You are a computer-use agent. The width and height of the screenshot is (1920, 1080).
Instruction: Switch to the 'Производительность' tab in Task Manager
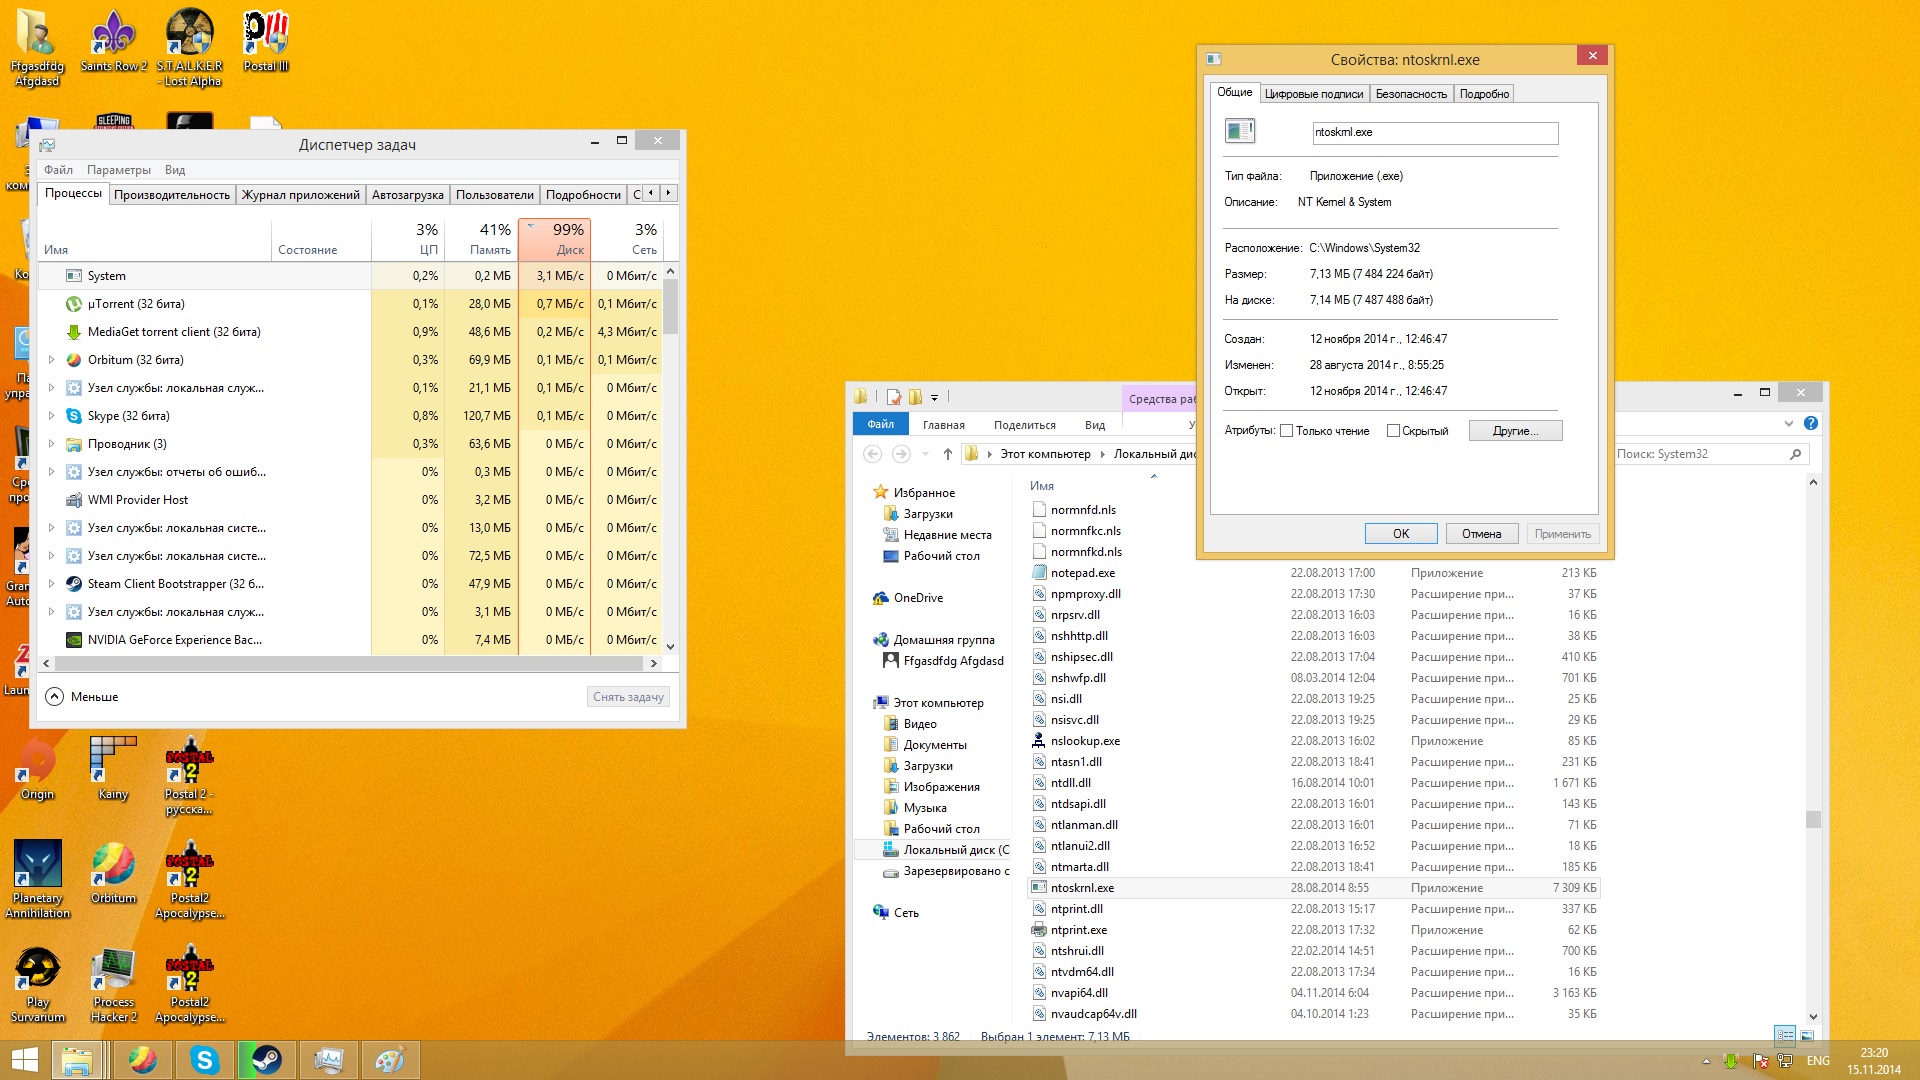(x=172, y=195)
